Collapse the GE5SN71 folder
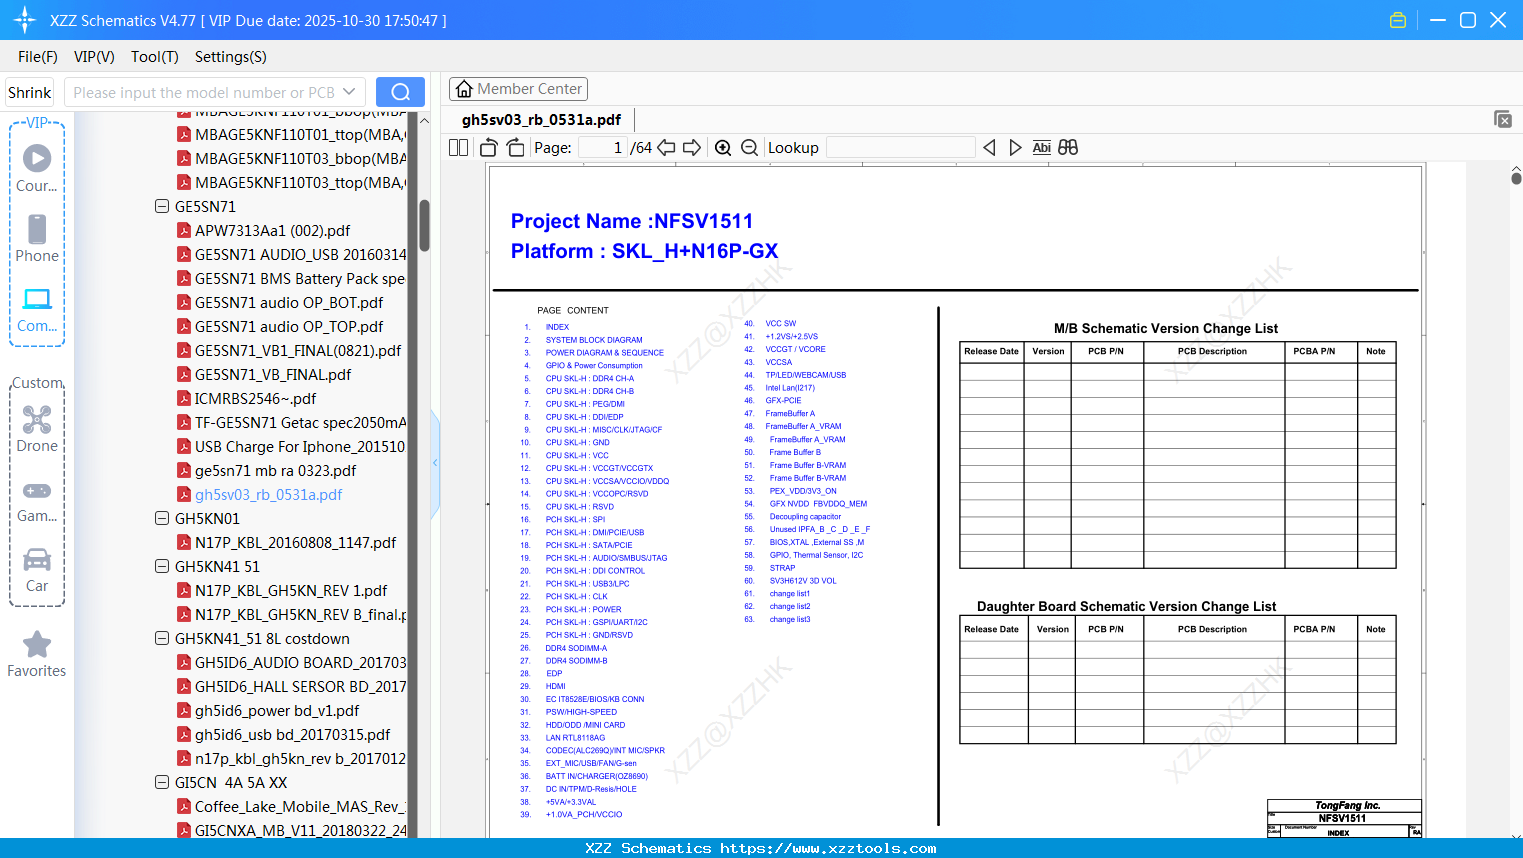The width and height of the screenshot is (1523, 858). click(162, 207)
